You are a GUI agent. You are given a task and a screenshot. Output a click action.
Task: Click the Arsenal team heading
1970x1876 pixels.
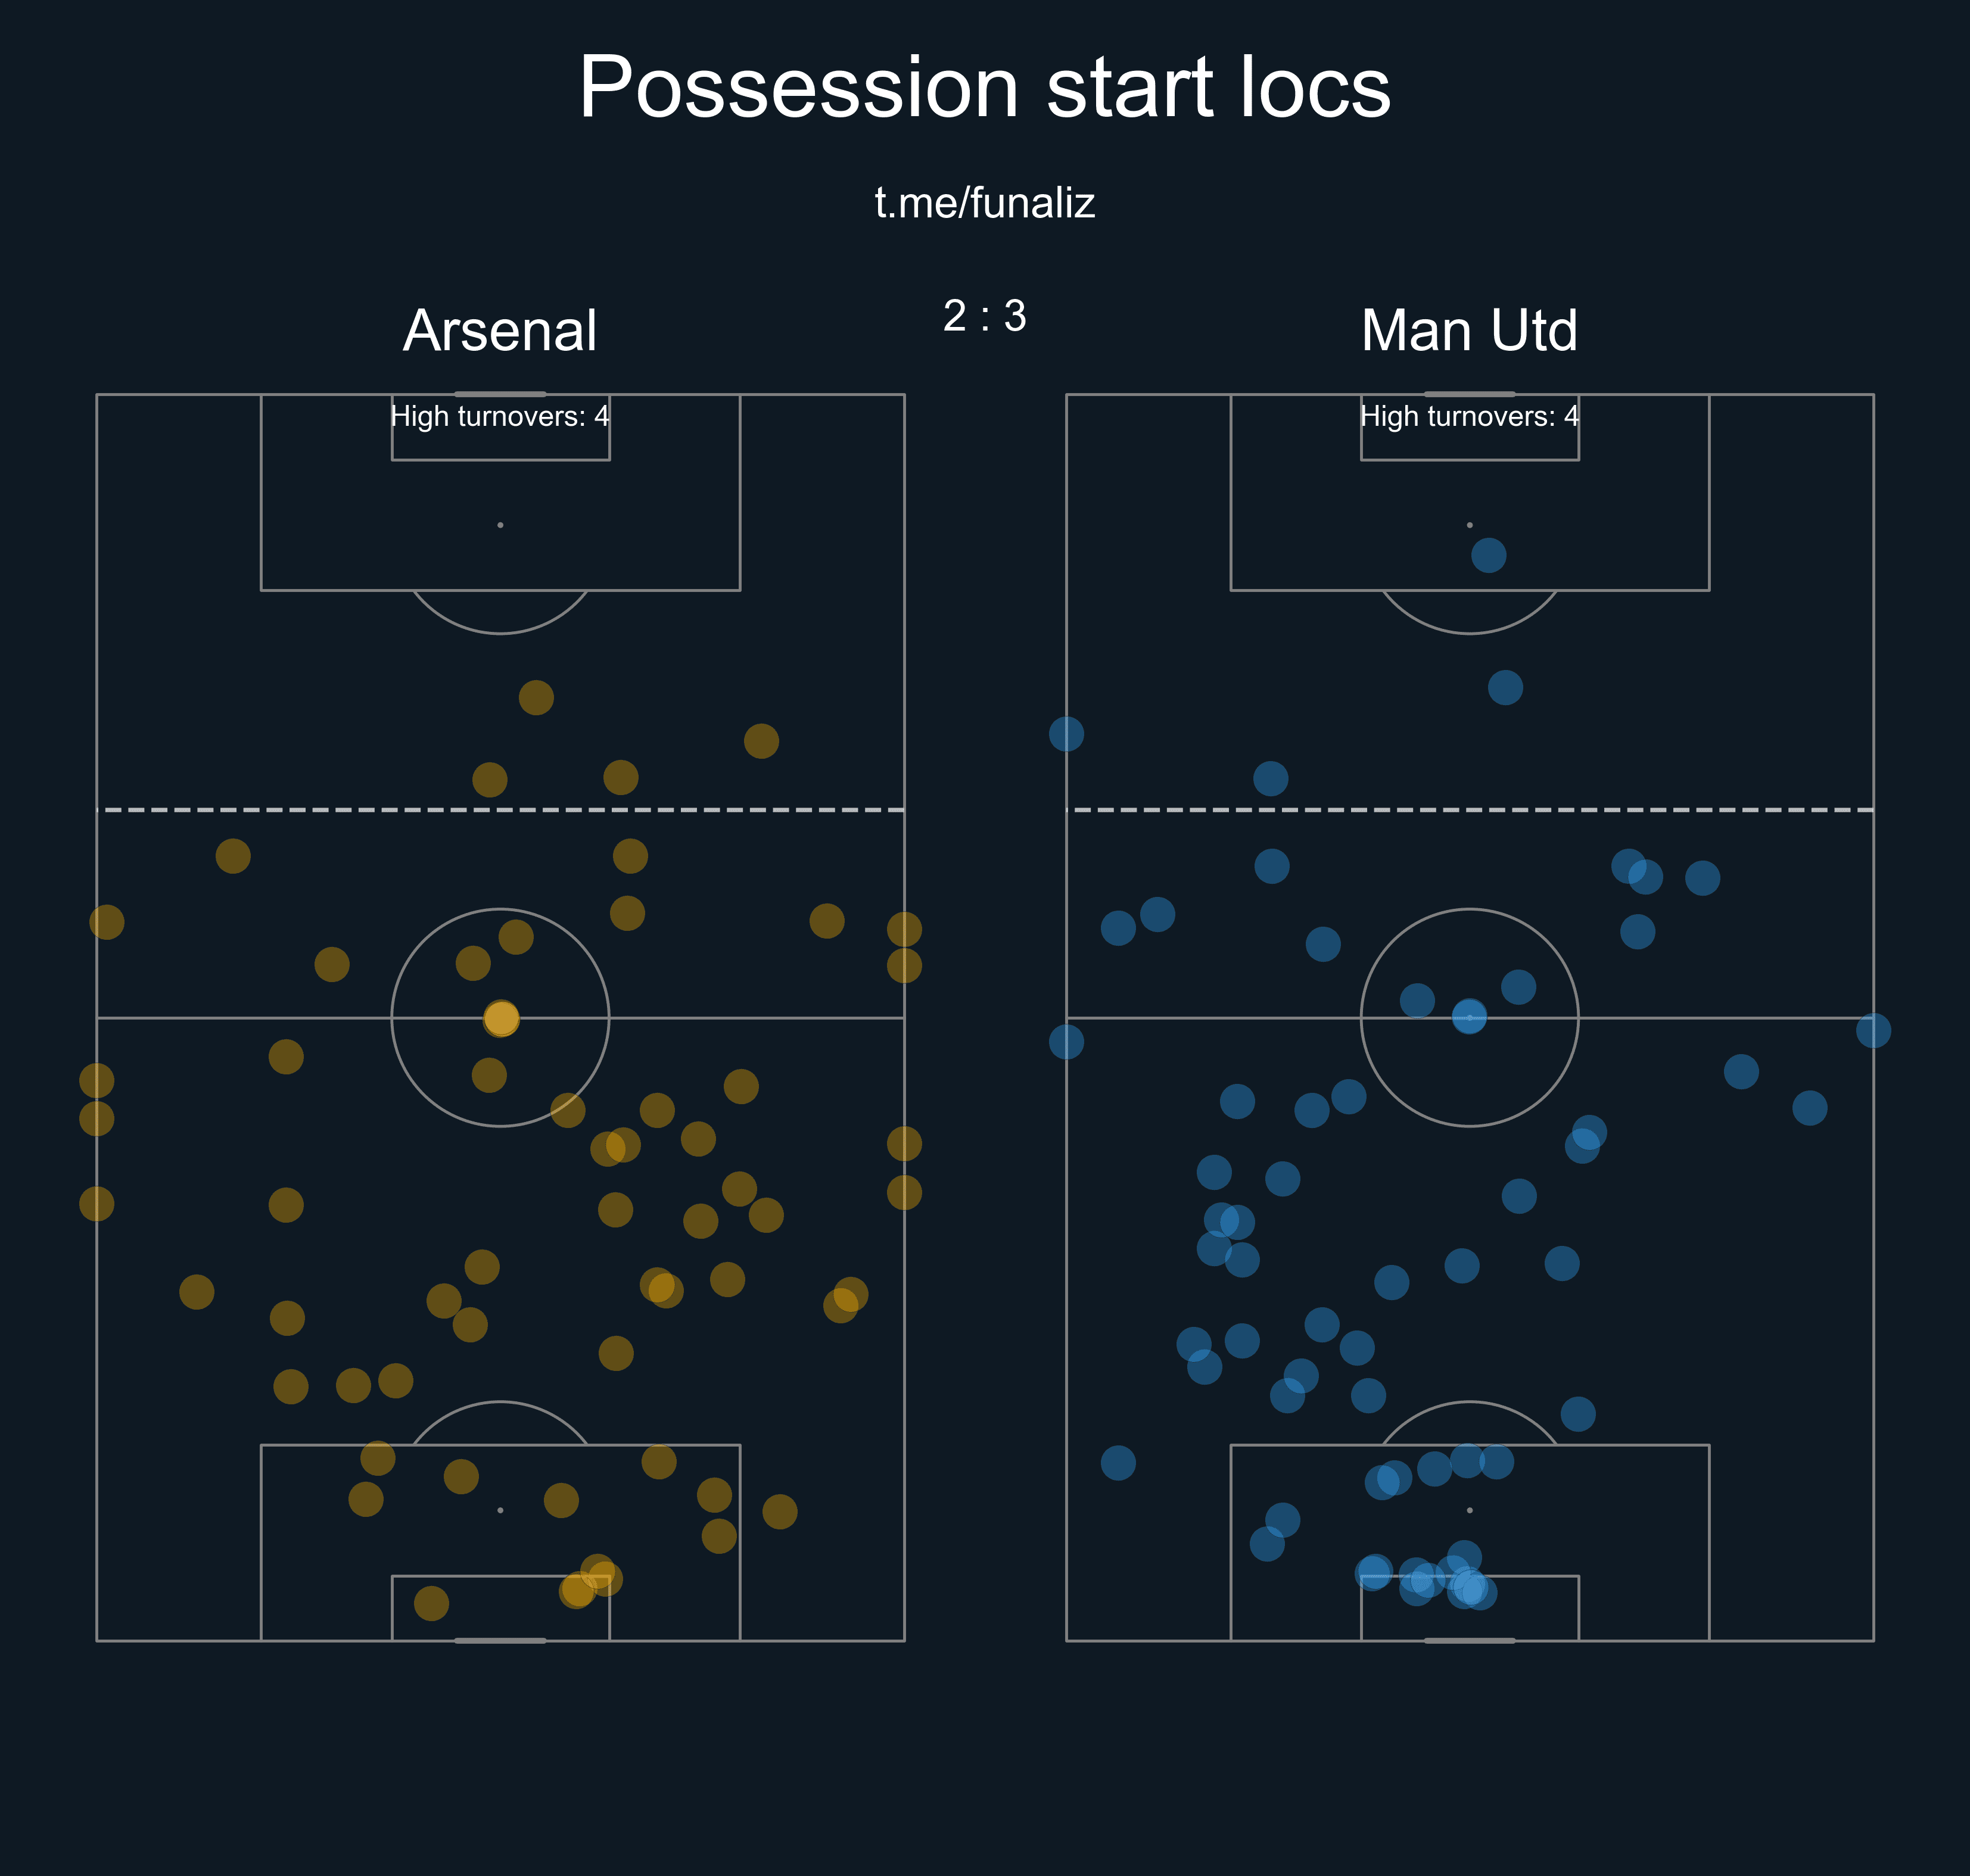coord(500,330)
